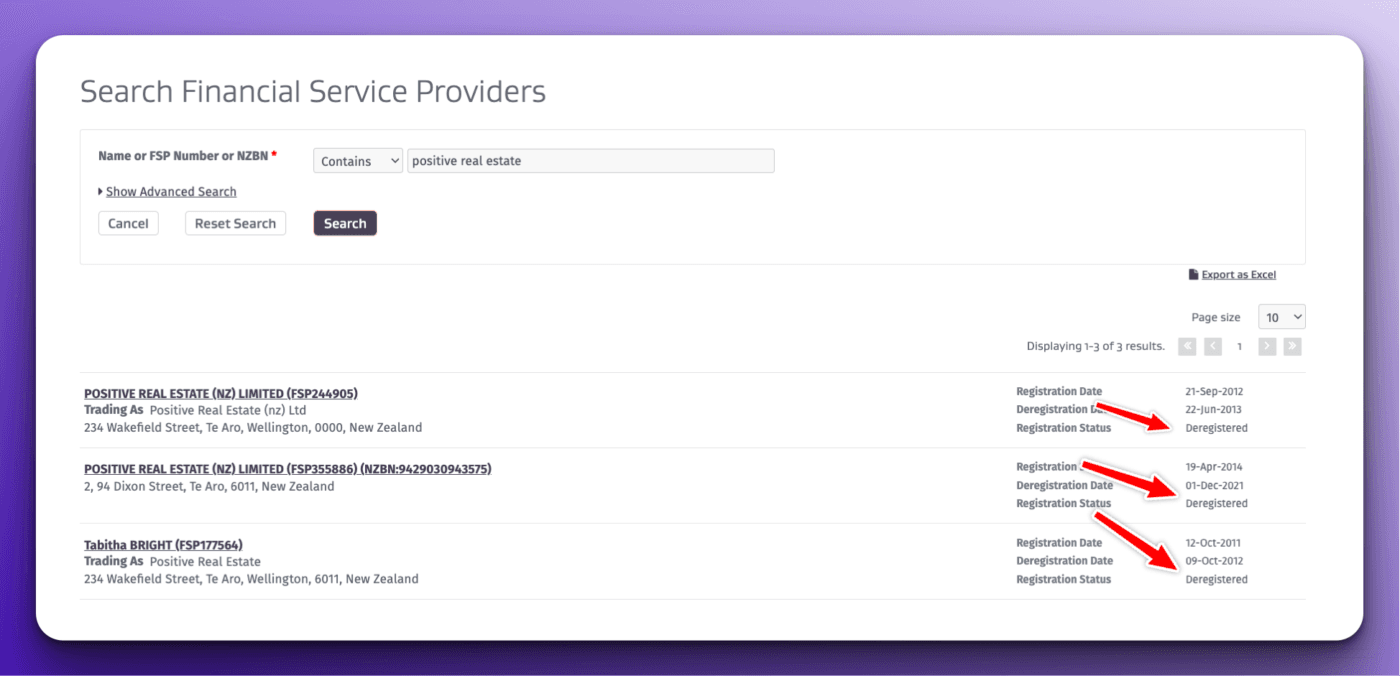Open Tabitha BRIGHT FSP177564 record
The width and height of the screenshot is (1400, 676).
point(163,545)
